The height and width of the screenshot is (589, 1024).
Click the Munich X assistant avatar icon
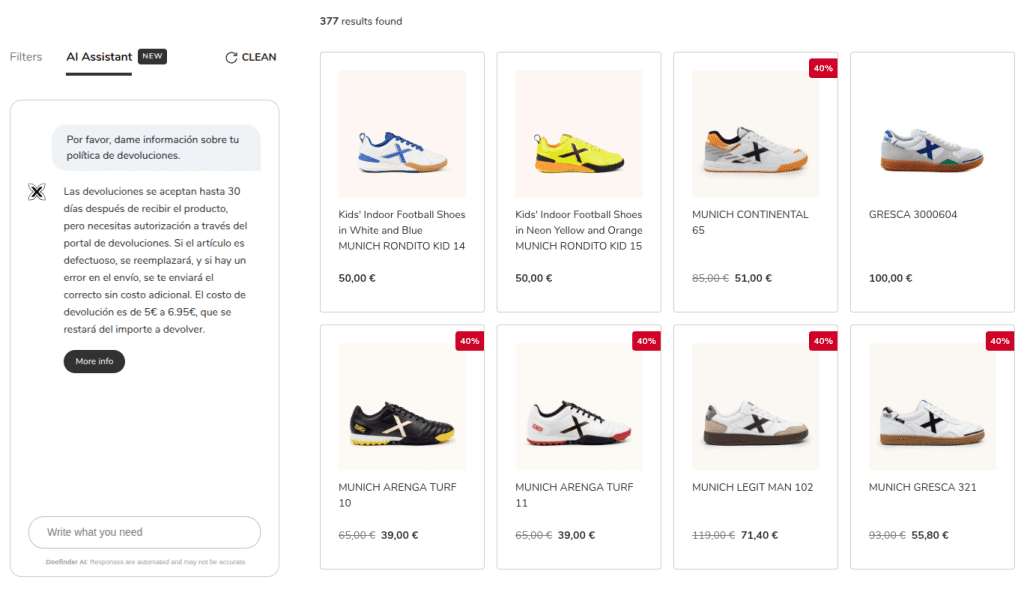pyautogui.click(x=37, y=192)
